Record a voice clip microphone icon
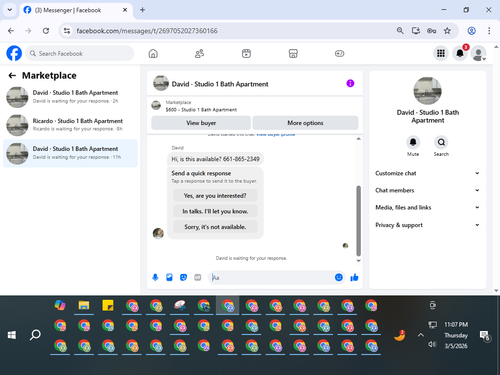 (x=155, y=277)
